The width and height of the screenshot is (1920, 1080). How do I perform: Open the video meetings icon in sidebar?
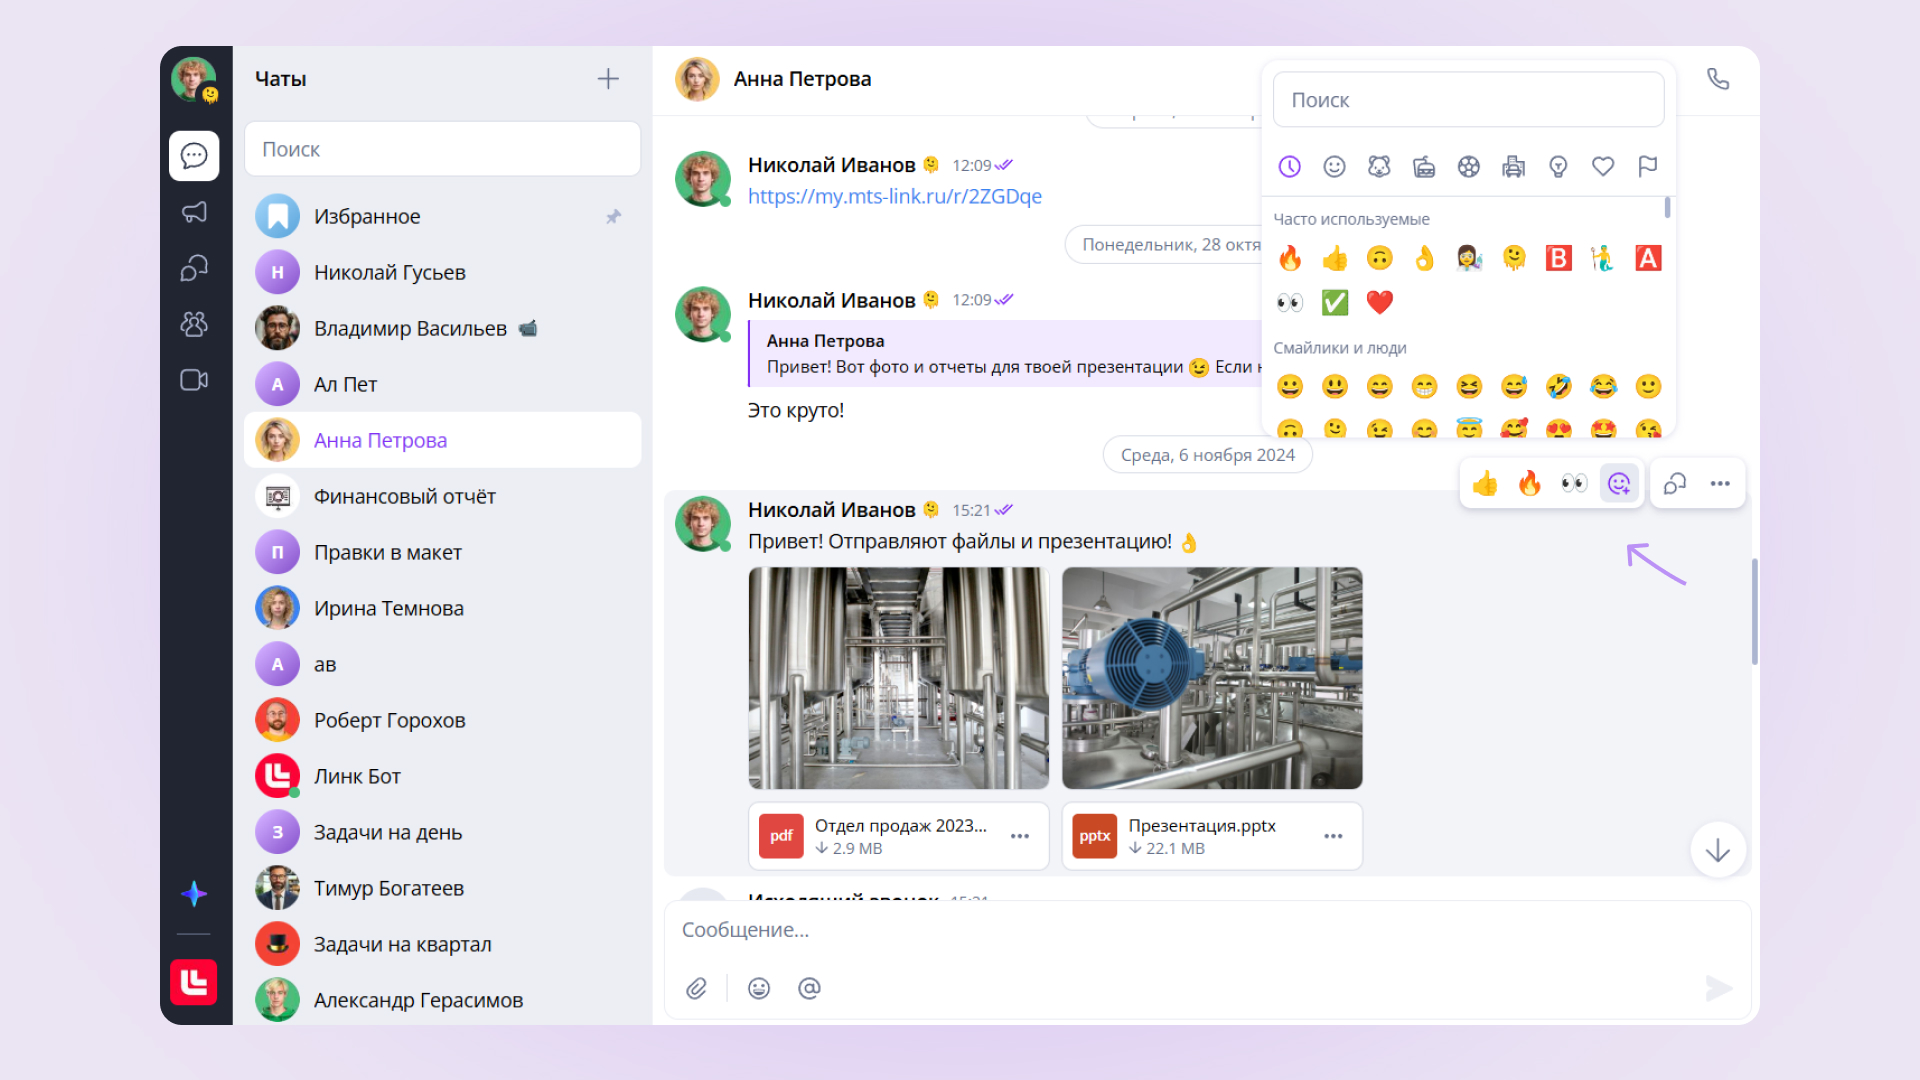tap(194, 380)
